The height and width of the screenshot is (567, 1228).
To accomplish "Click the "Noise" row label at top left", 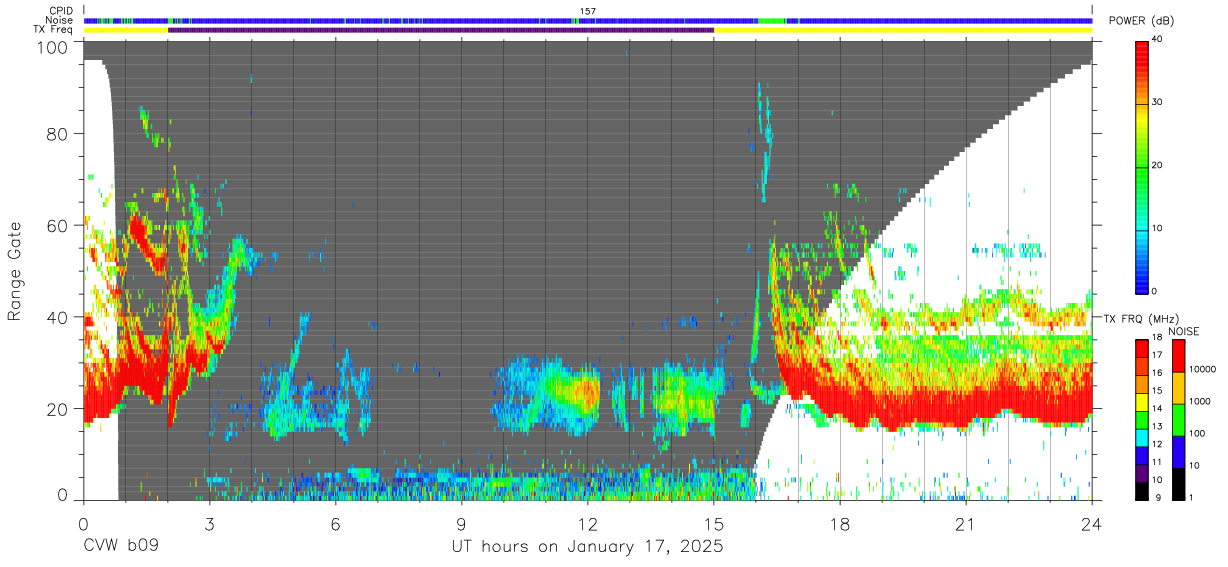I will (x=61, y=20).
